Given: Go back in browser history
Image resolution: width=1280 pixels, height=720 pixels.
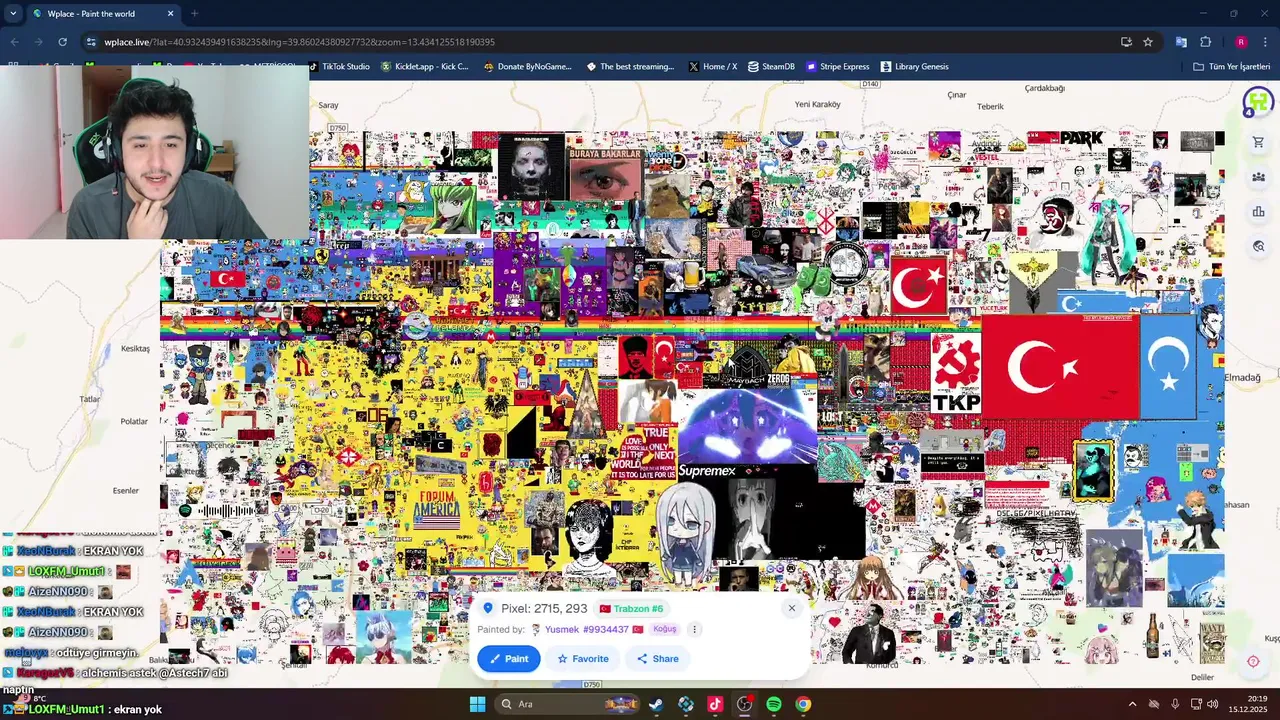Looking at the screenshot, I should click(14, 42).
